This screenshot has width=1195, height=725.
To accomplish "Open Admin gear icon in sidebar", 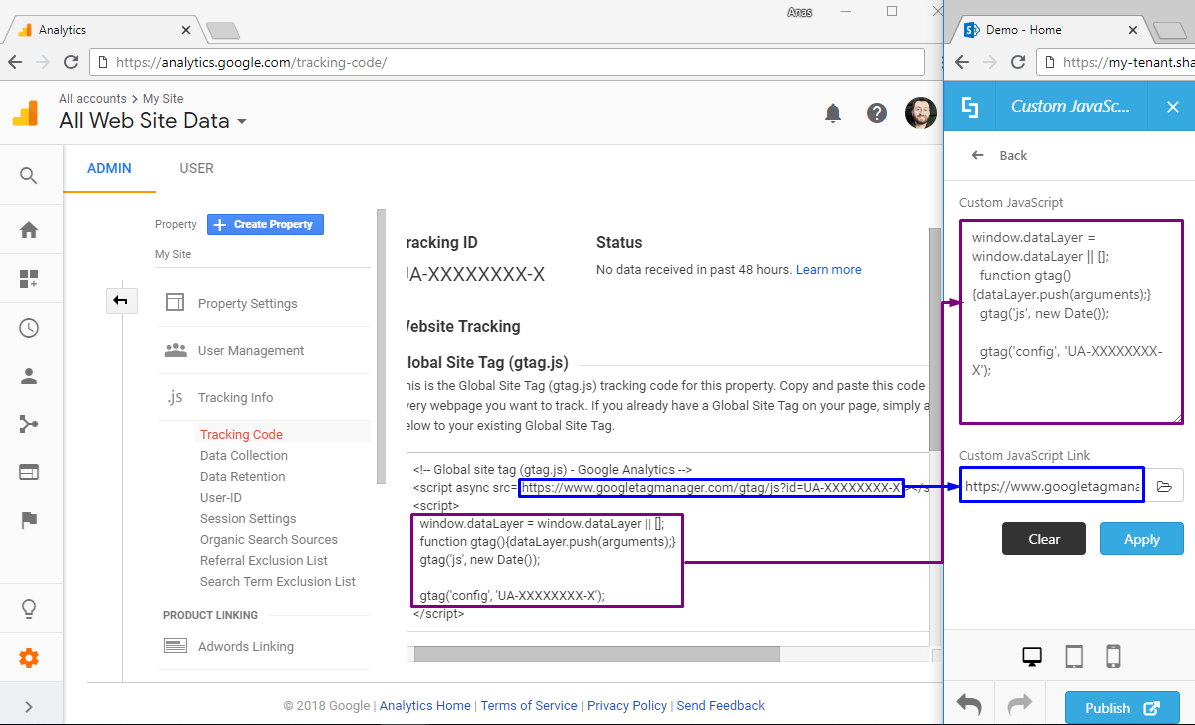I will tap(29, 658).
